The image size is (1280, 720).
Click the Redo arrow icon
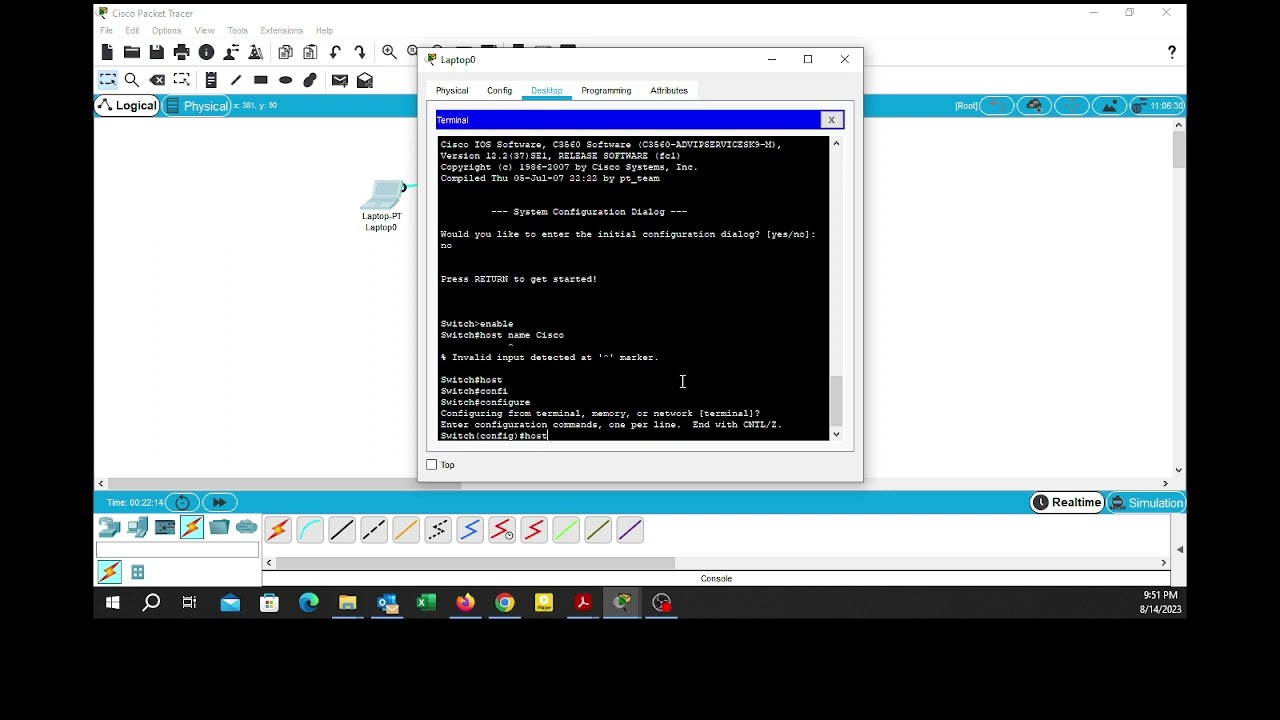(x=360, y=52)
